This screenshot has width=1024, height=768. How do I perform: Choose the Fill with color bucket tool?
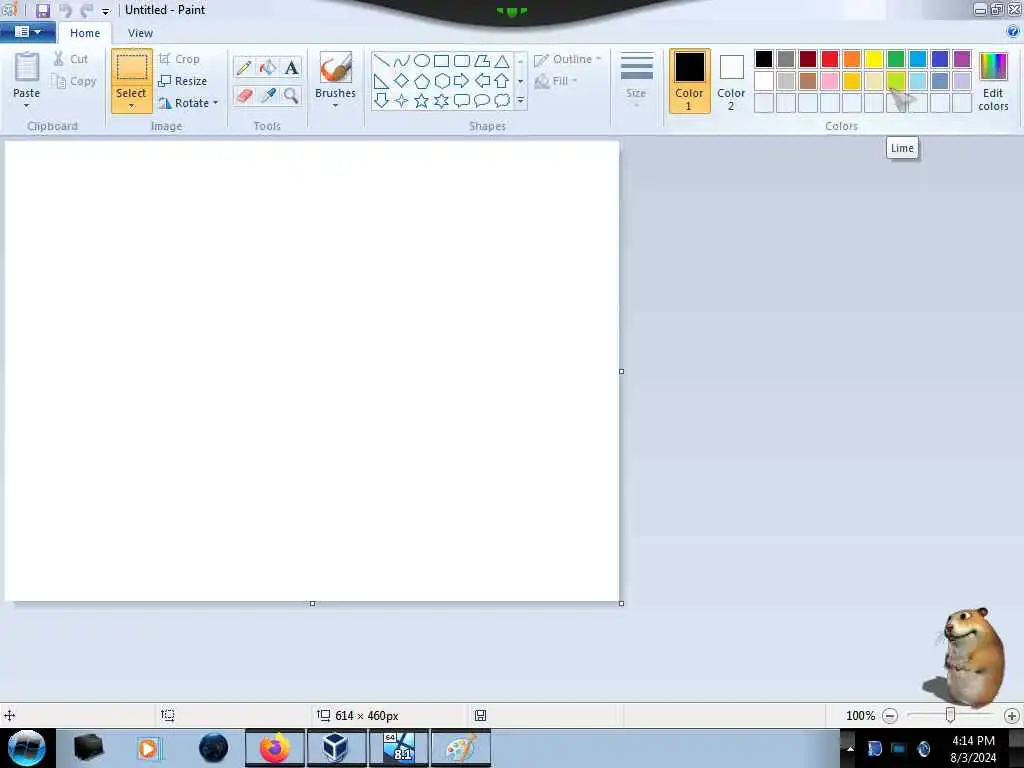click(x=268, y=67)
